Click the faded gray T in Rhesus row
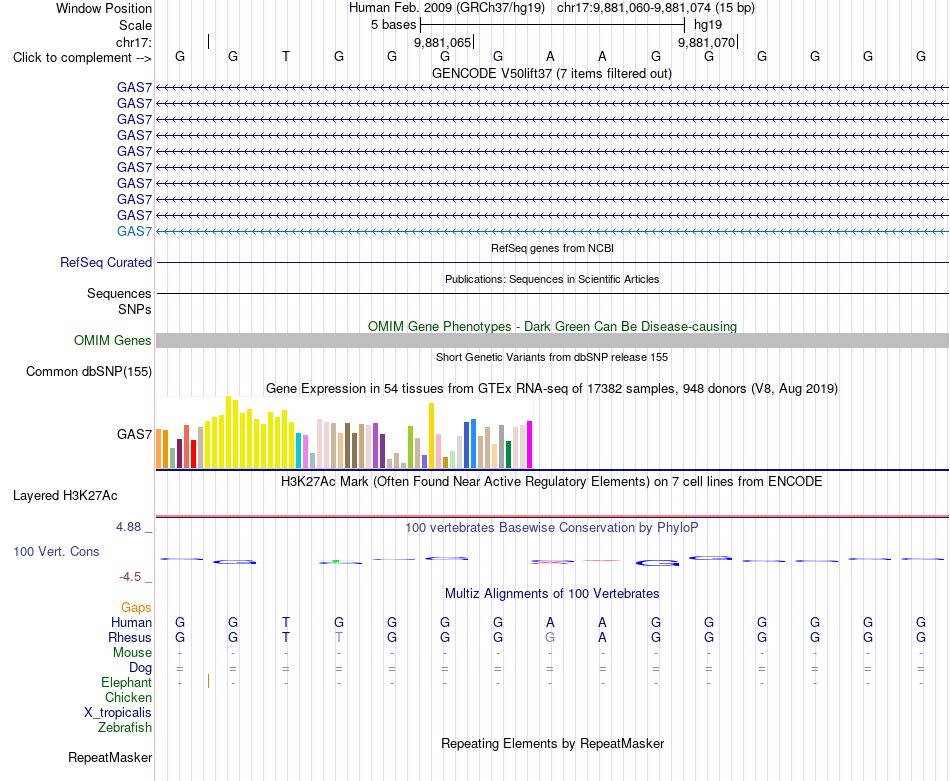 [339, 637]
